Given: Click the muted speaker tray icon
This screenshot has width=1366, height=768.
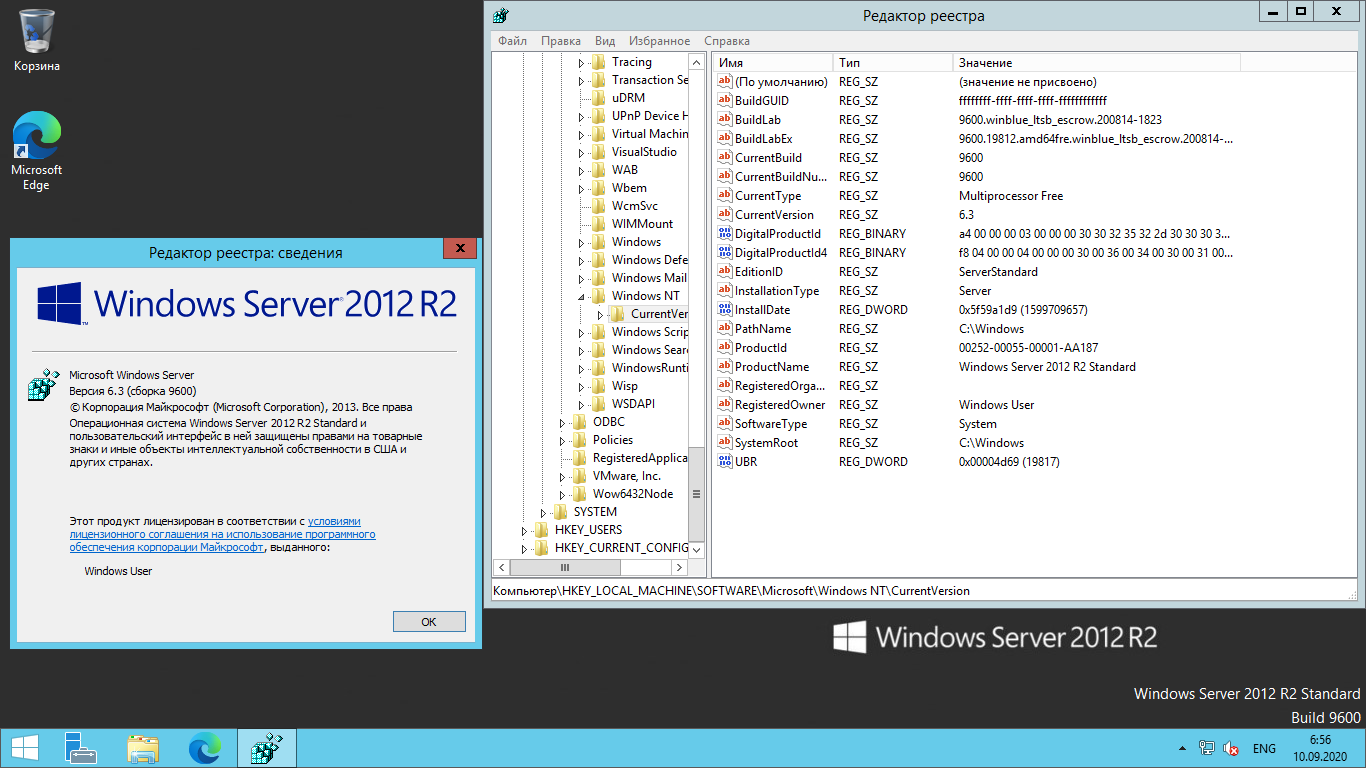Looking at the screenshot, I should [1231, 748].
